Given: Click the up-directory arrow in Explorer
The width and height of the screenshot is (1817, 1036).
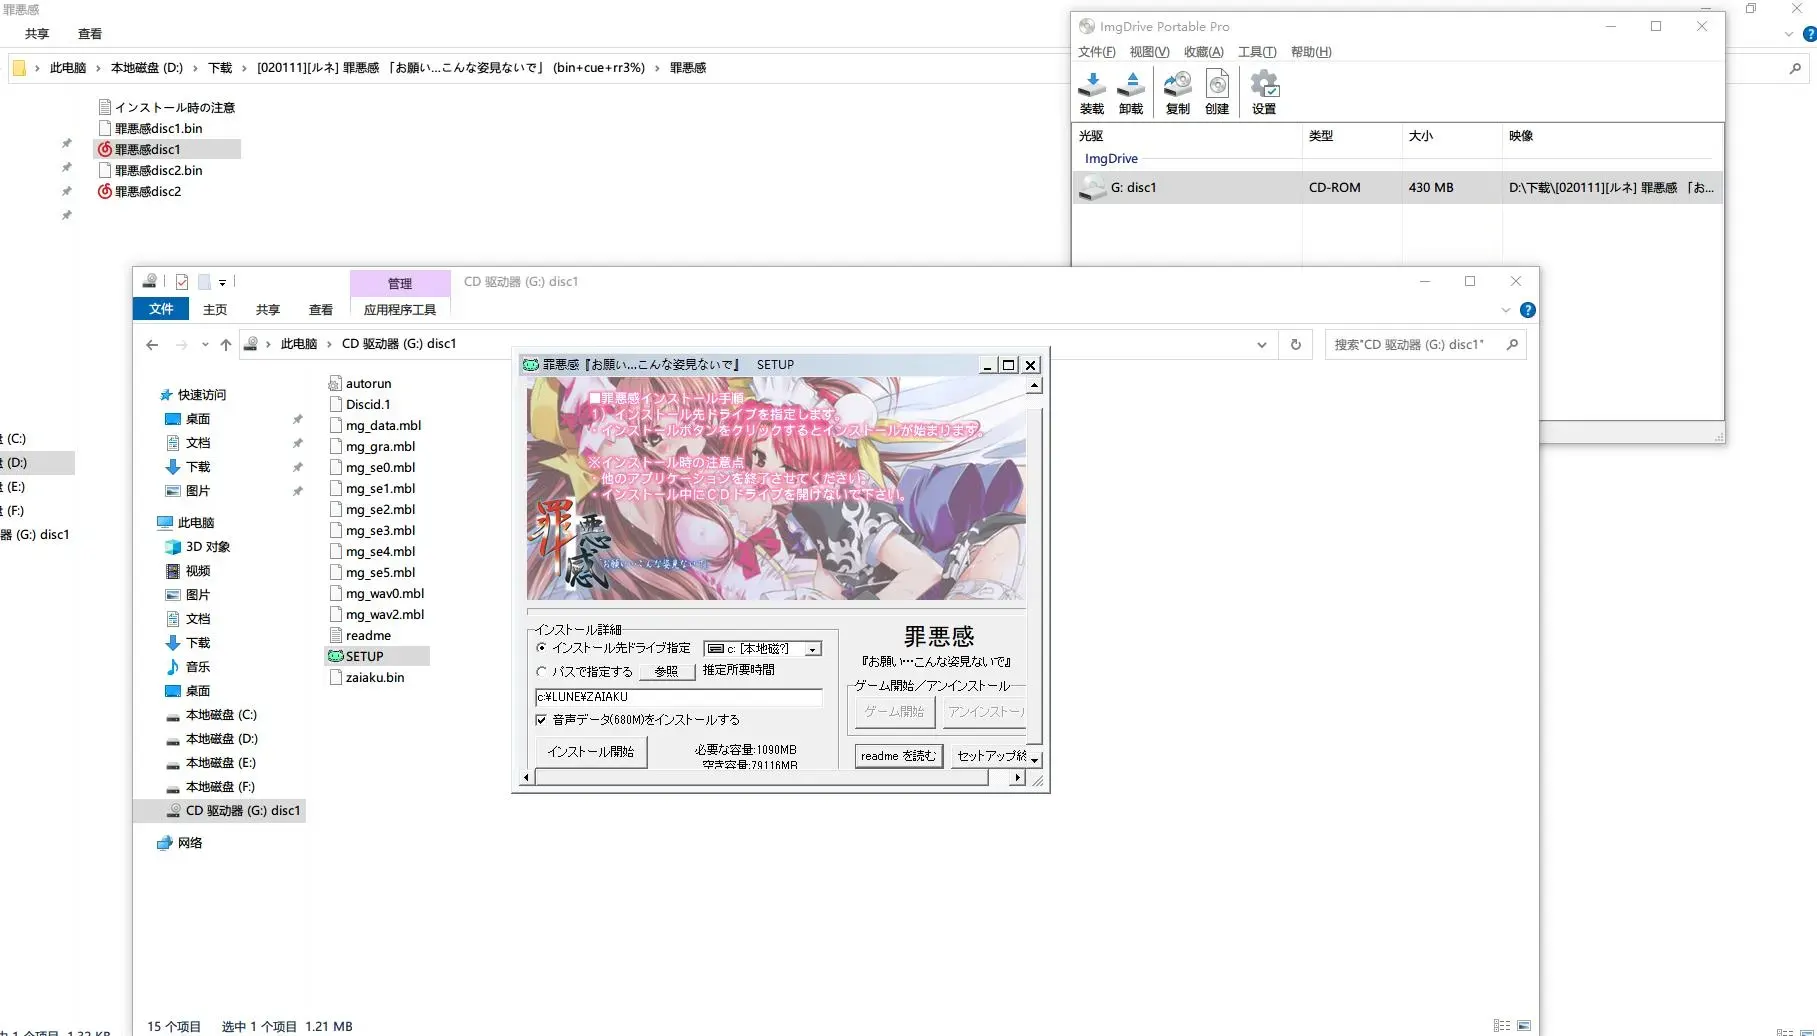Looking at the screenshot, I should (x=226, y=344).
